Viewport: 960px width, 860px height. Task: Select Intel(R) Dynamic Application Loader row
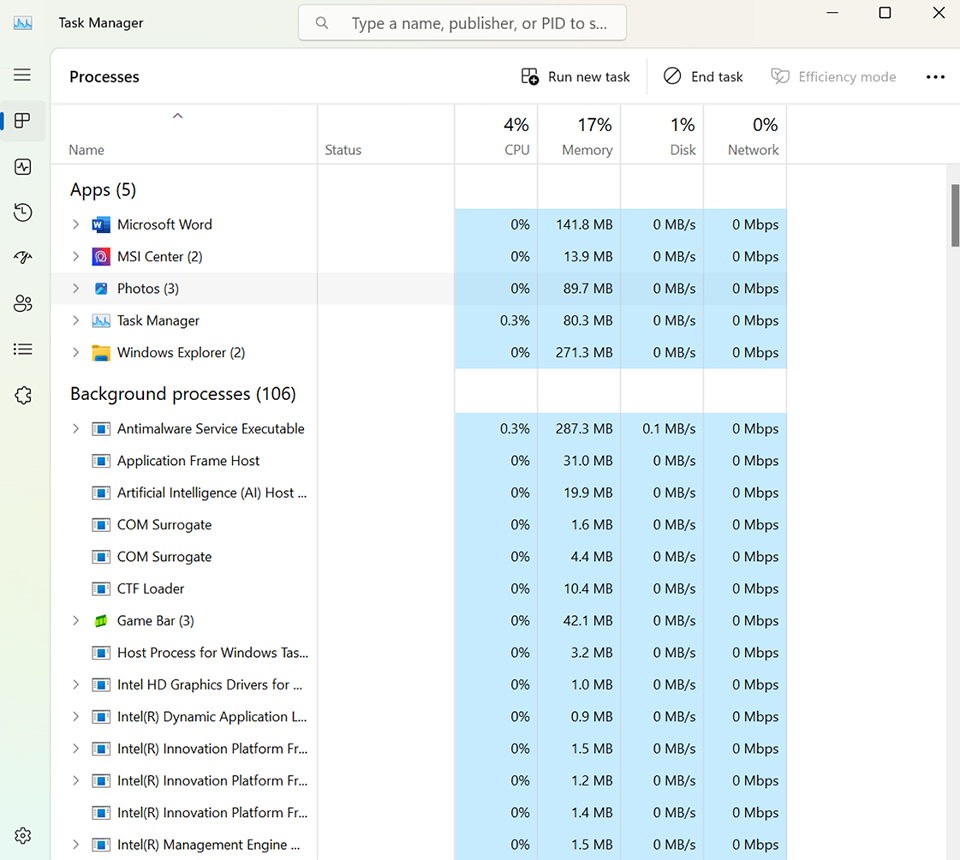pos(419,717)
